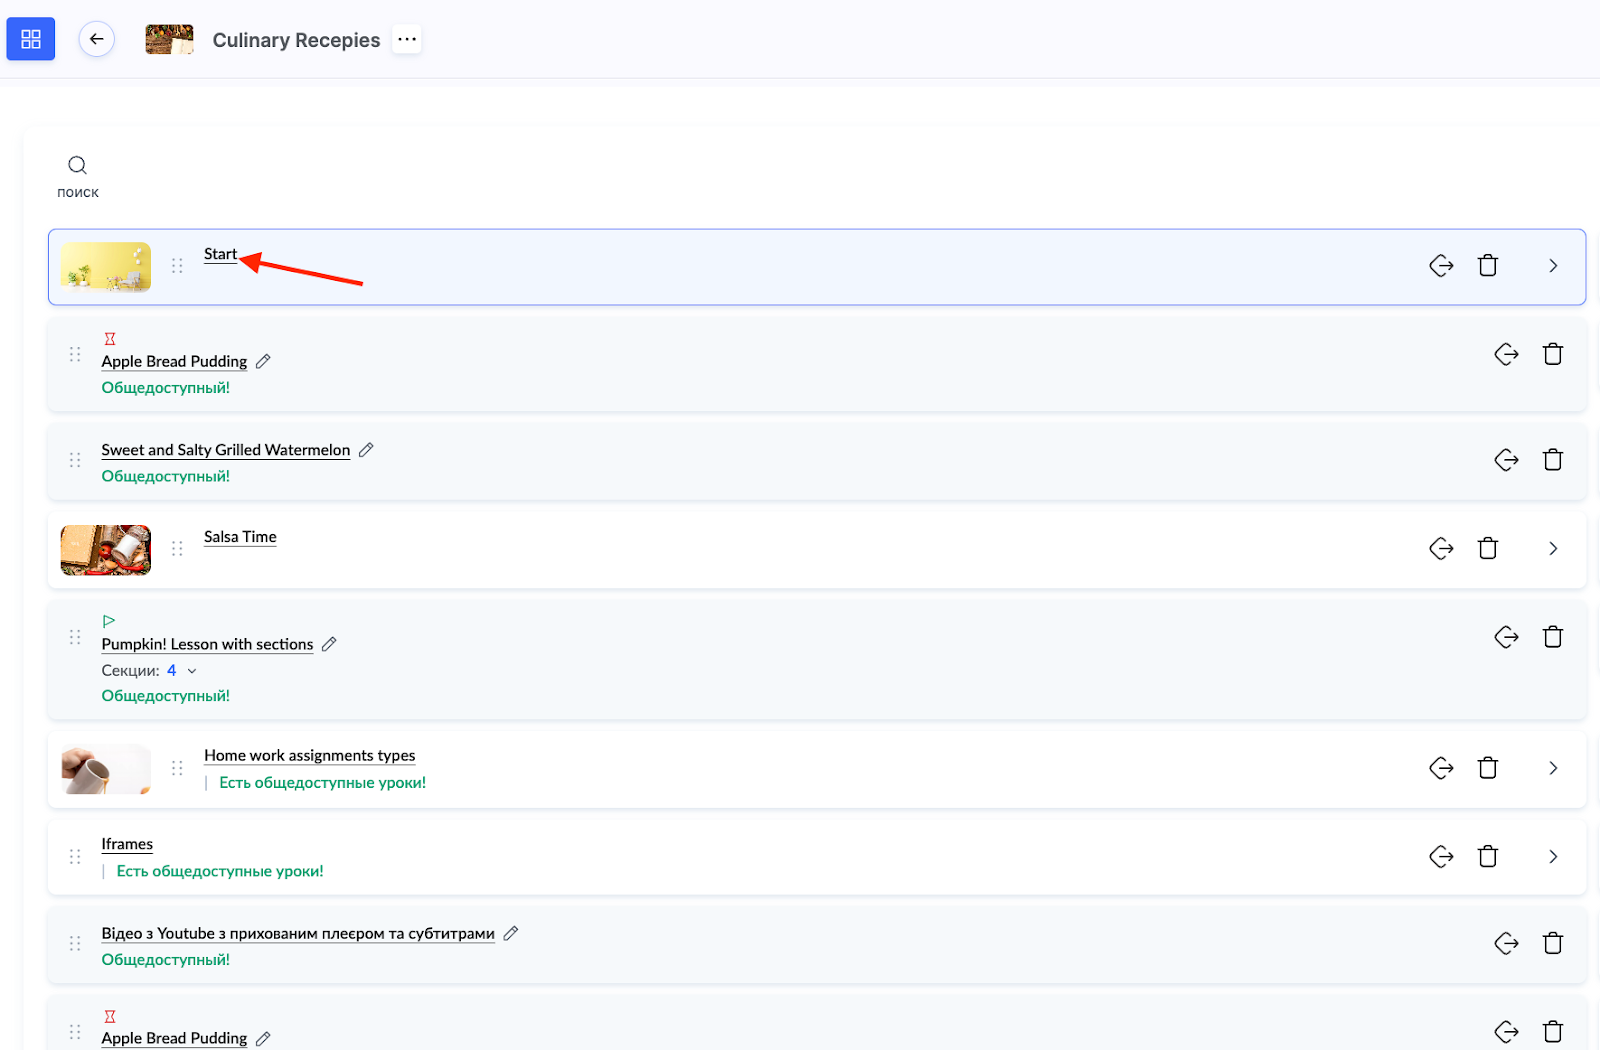The width and height of the screenshot is (1600, 1050).
Task: Open Home work assignments types link
Action: (309, 756)
